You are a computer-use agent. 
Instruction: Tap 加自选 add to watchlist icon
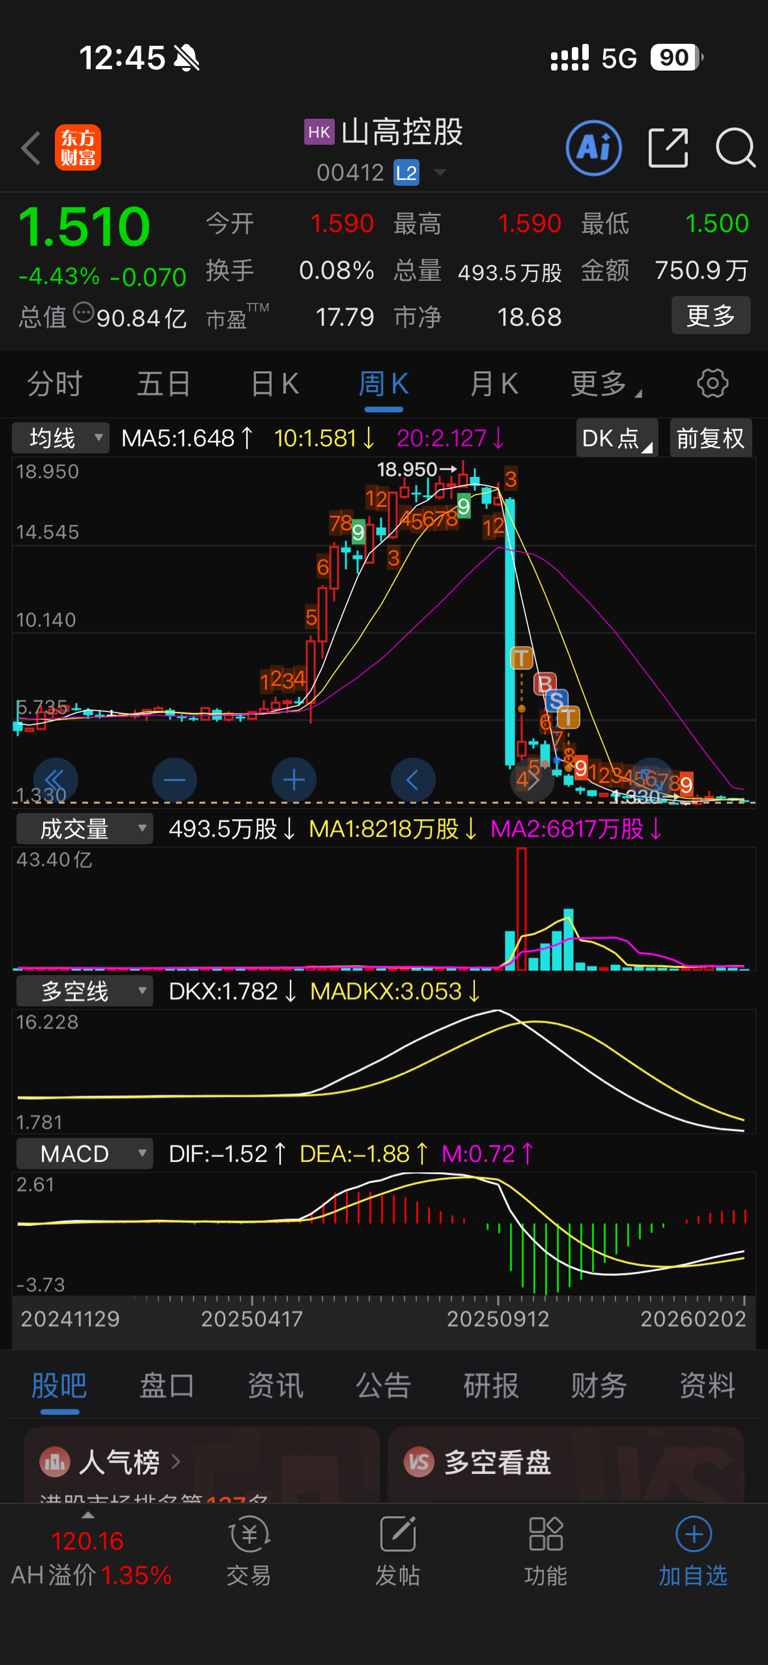[x=694, y=1535]
